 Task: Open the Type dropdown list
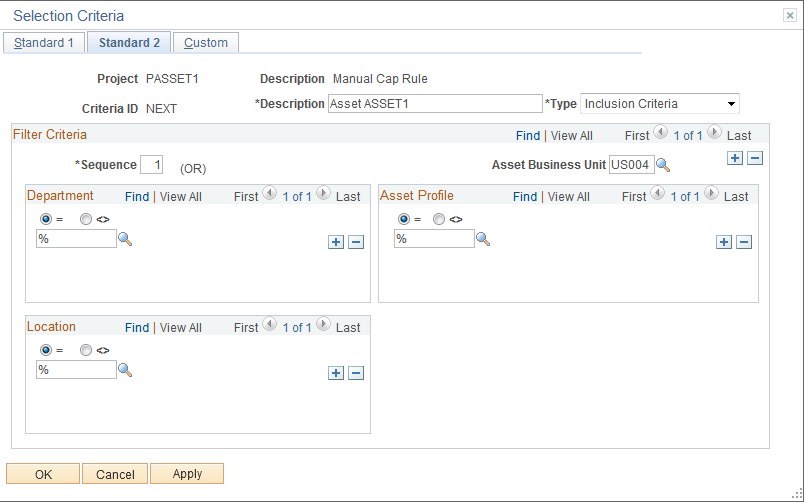659,104
